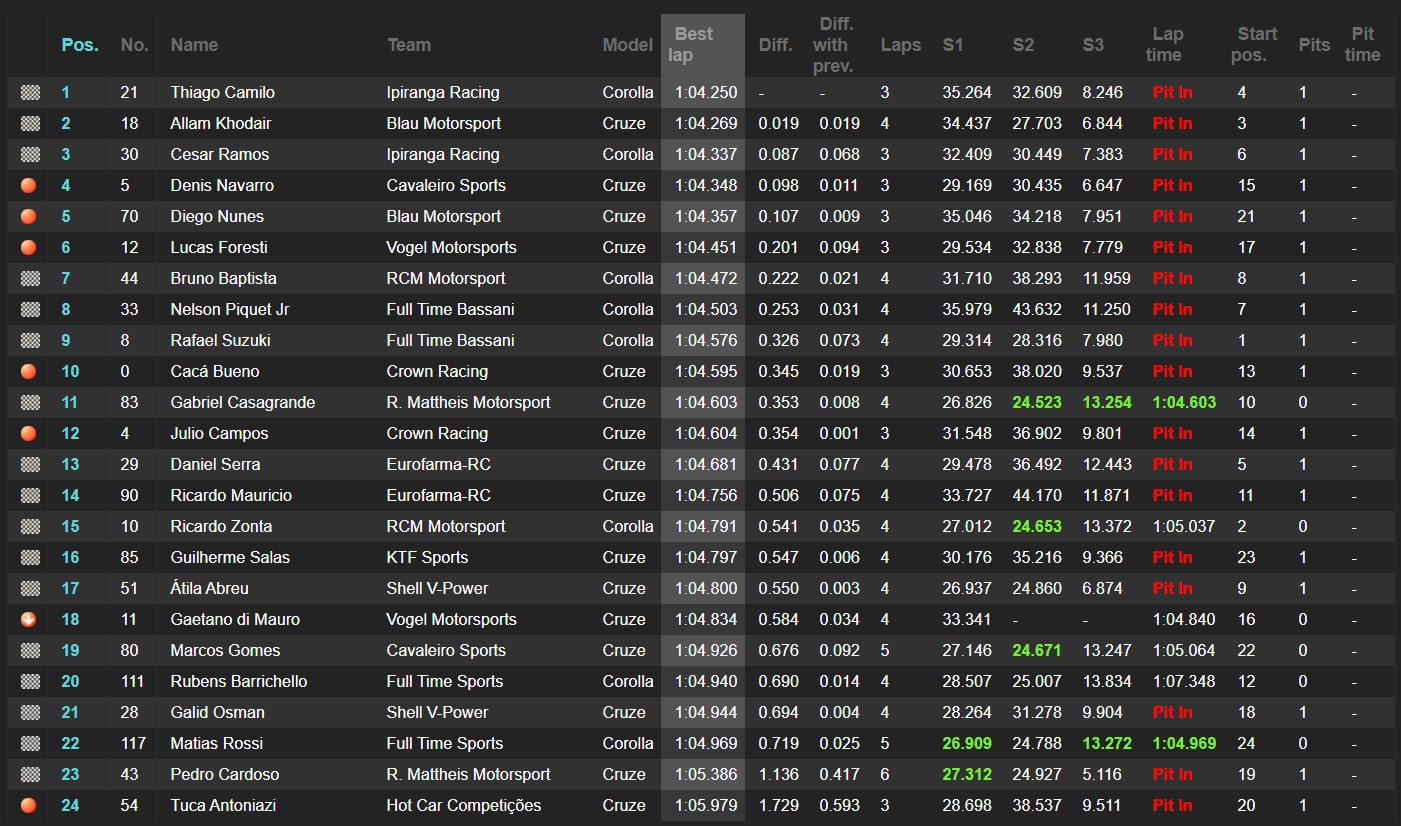Click the checkered flag icon for Rubens Barrichello

point(30,681)
